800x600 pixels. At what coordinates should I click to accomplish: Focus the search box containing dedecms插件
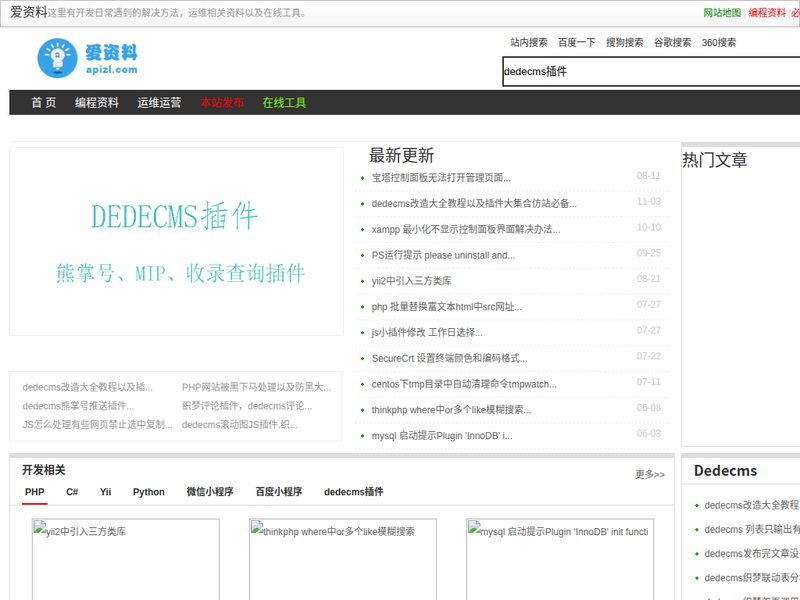click(651, 71)
